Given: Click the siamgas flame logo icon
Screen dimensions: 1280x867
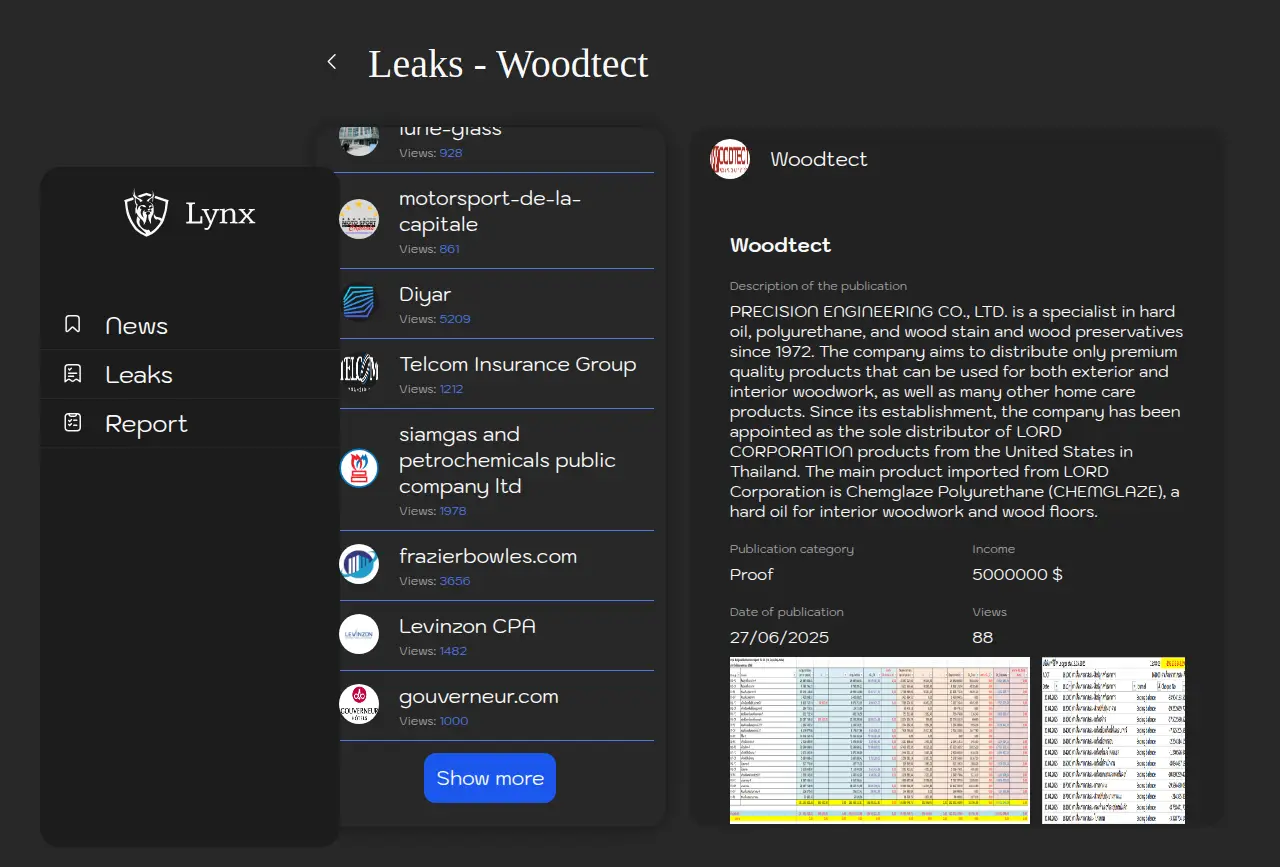Looking at the screenshot, I should click(359, 468).
